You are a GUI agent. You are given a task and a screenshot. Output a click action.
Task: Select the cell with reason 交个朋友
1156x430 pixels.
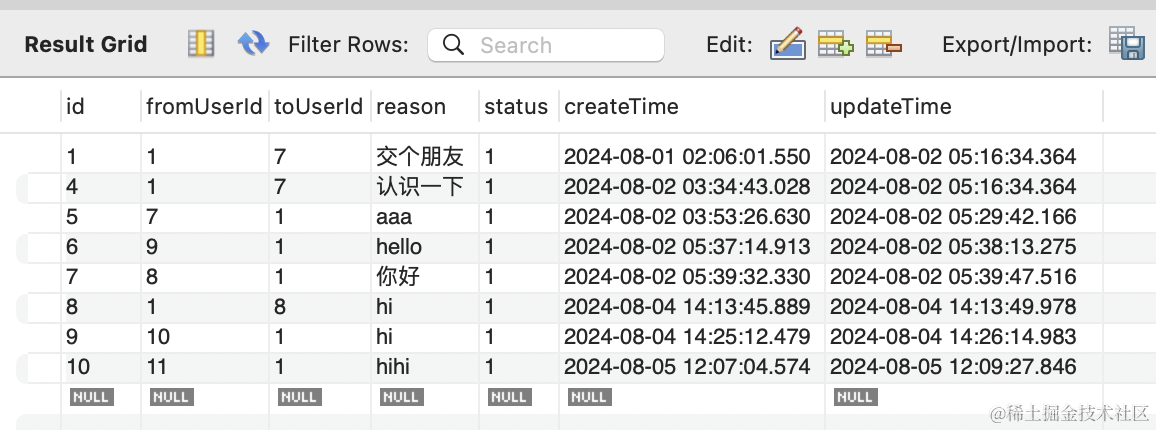coord(425,156)
